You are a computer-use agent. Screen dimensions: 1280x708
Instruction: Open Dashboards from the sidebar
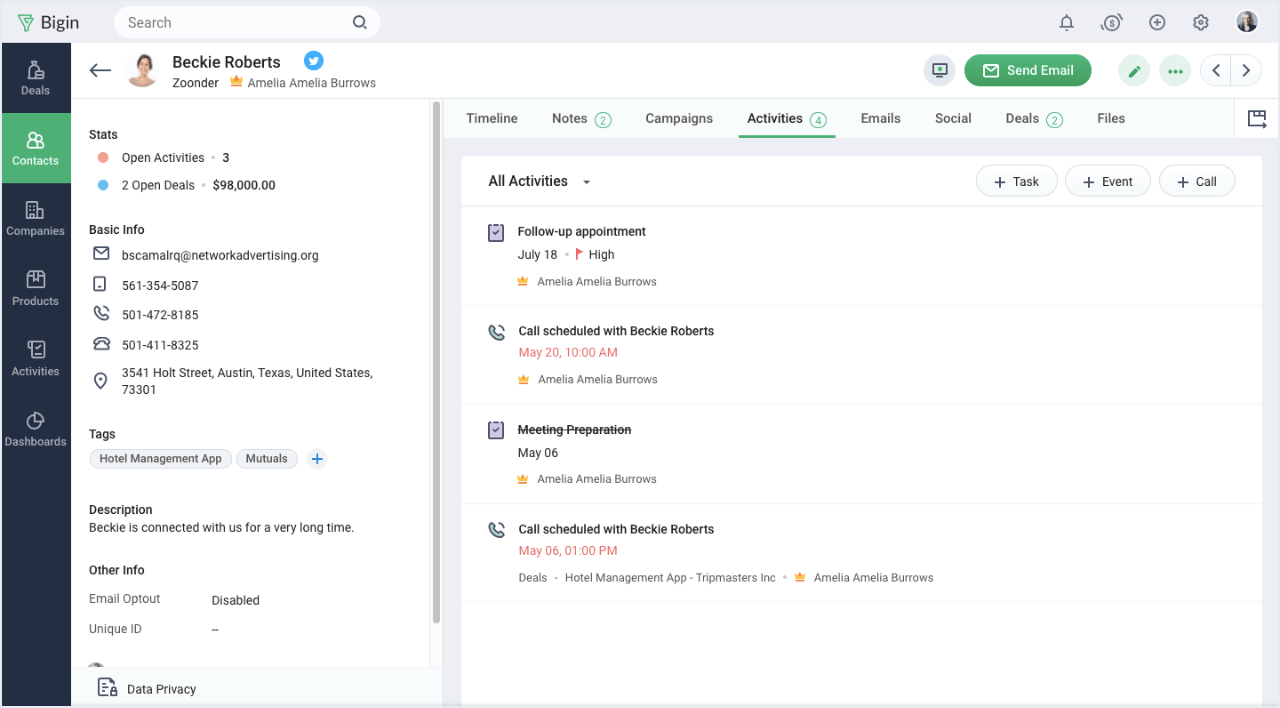35,430
